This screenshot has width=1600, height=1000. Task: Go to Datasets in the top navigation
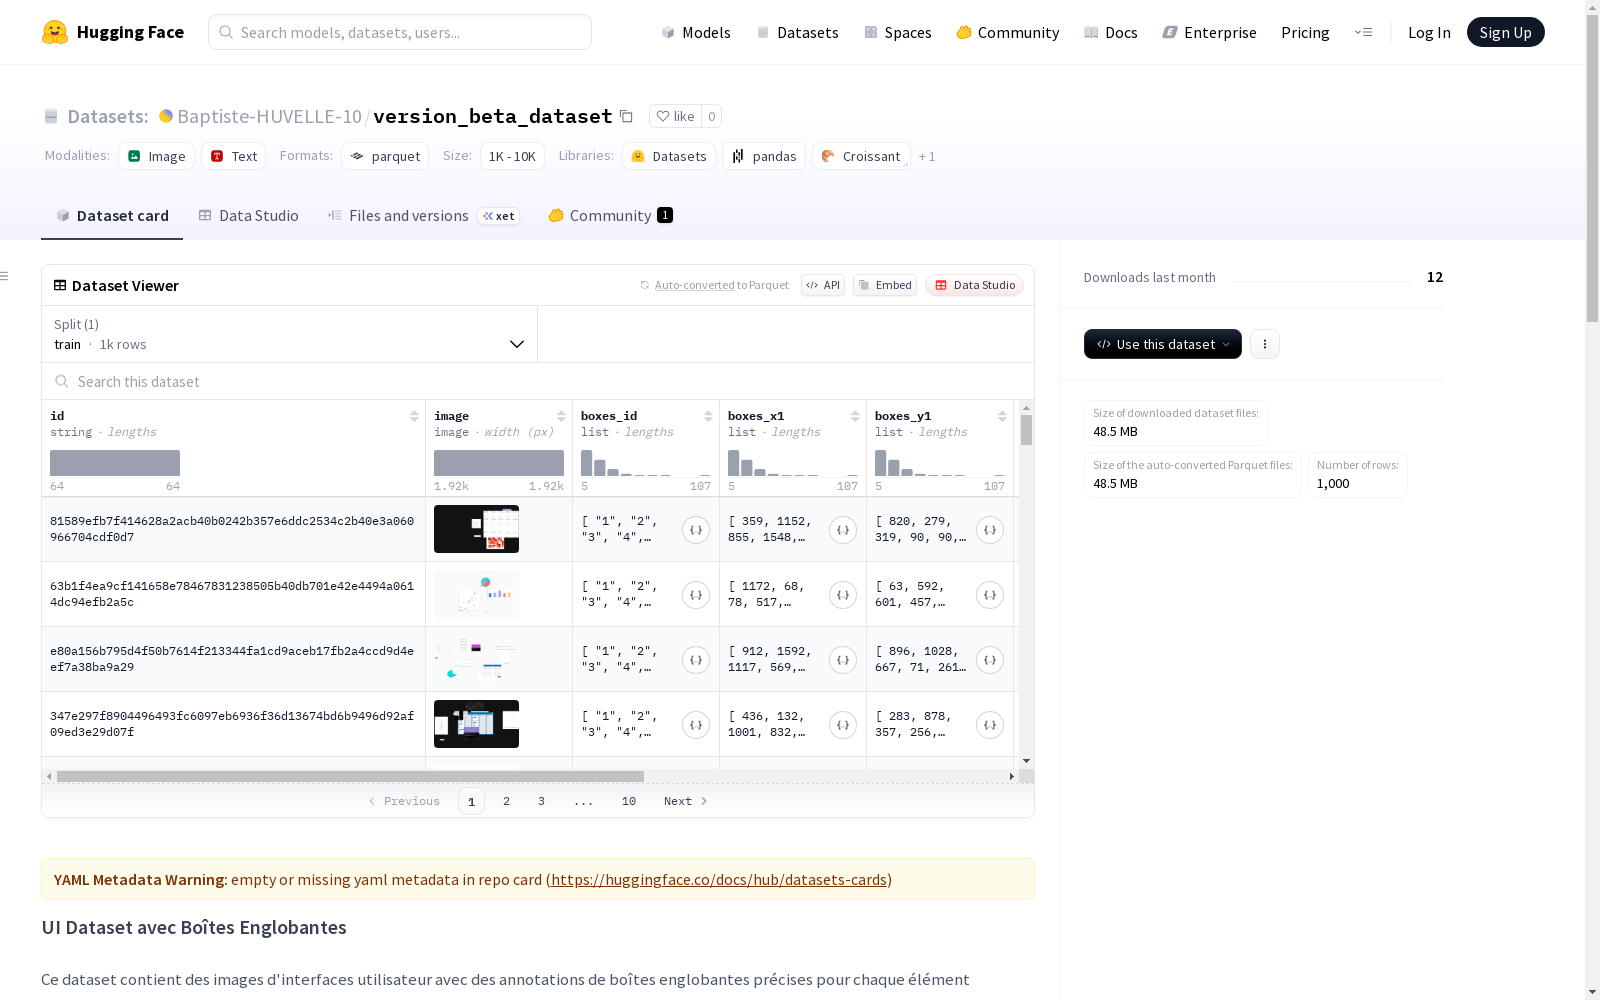(797, 32)
